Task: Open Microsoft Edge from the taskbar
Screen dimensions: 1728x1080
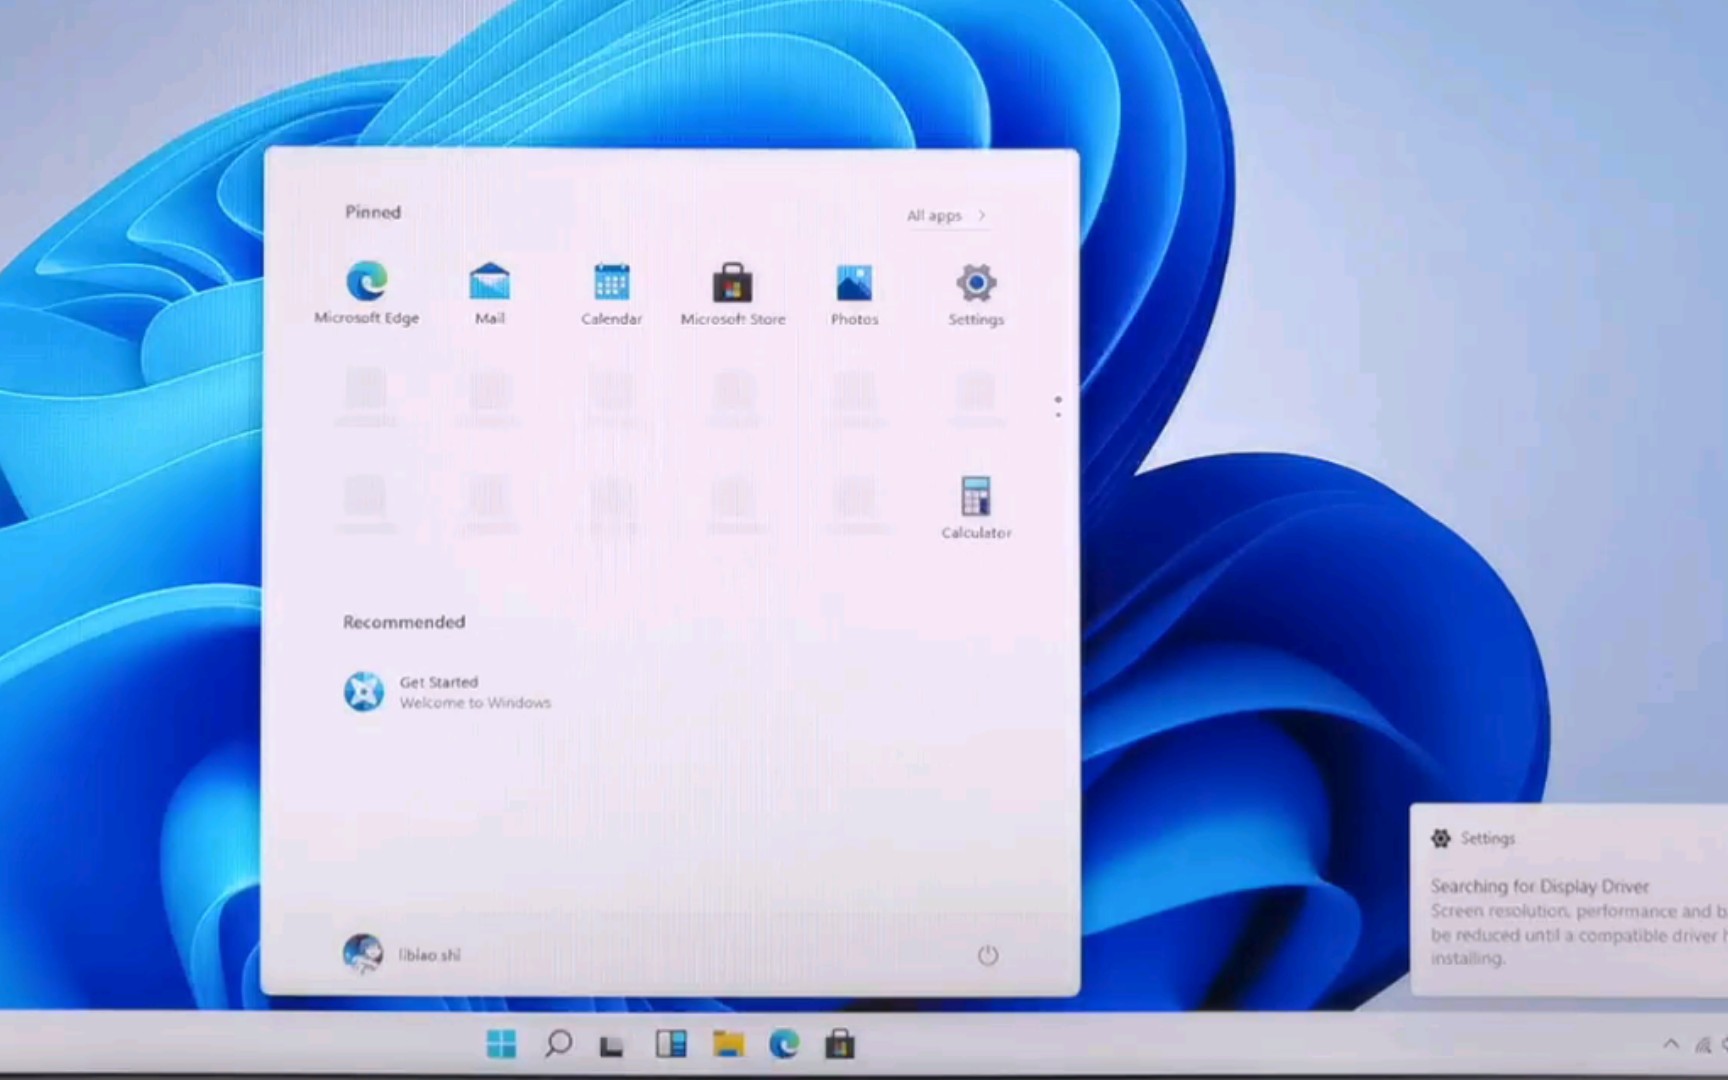Action: 784,1044
